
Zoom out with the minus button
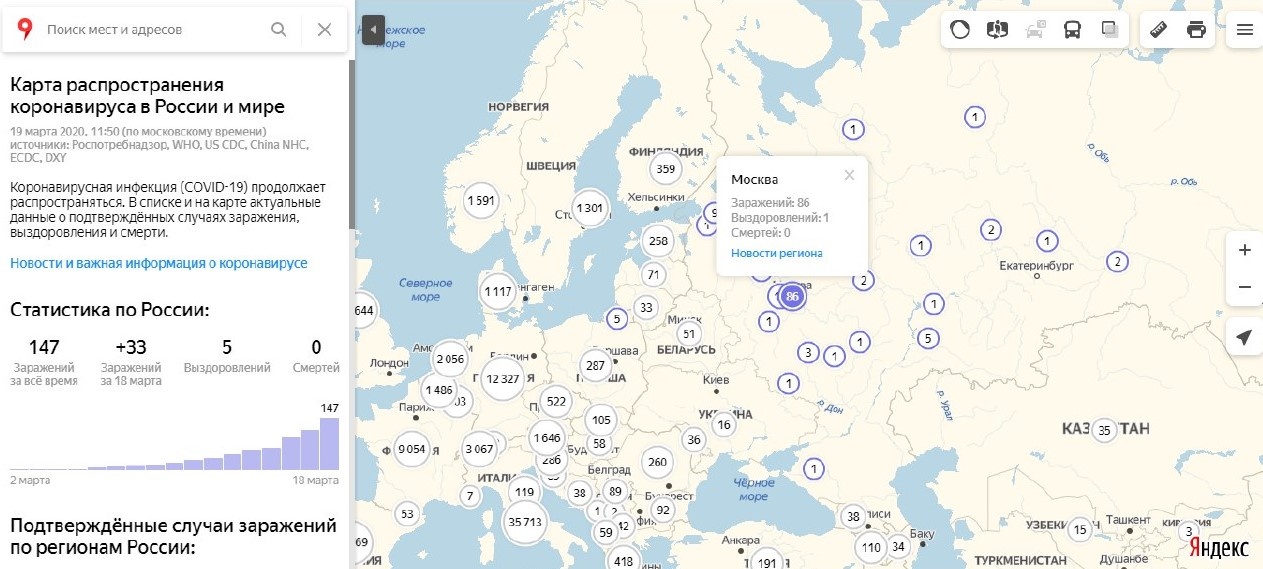[x=1245, y=287]
